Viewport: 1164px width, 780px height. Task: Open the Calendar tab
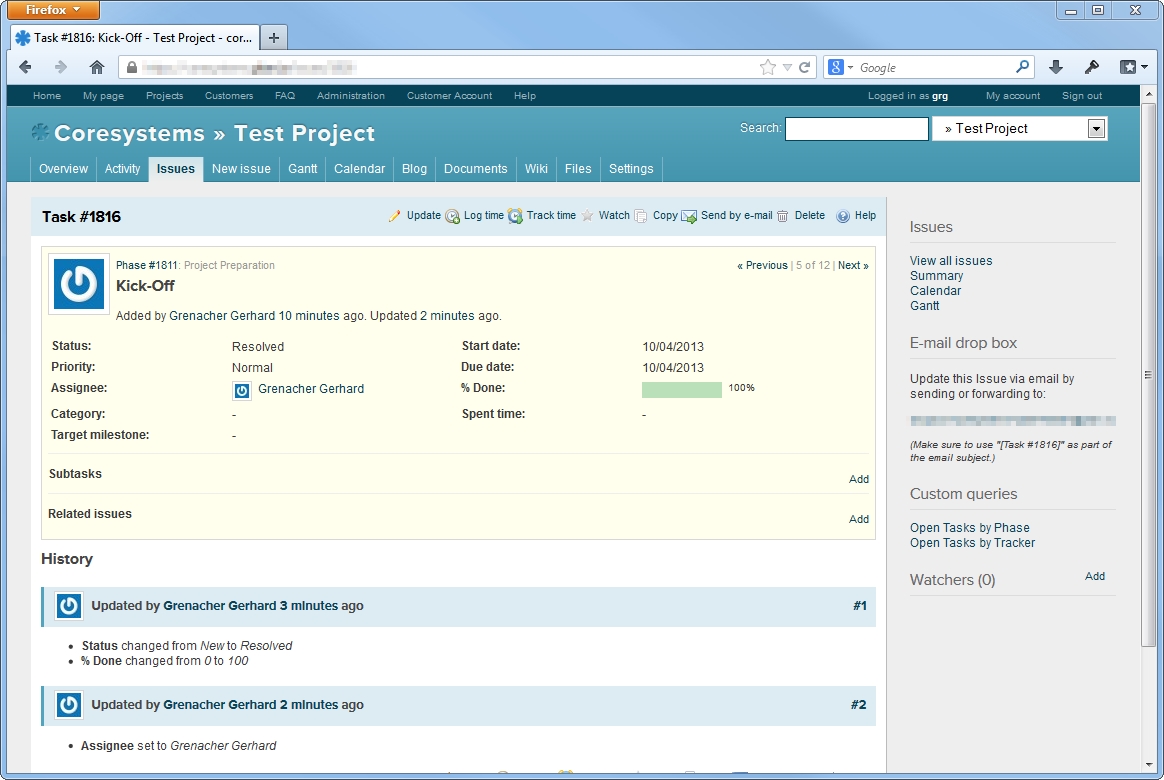[x=359, y=169]
